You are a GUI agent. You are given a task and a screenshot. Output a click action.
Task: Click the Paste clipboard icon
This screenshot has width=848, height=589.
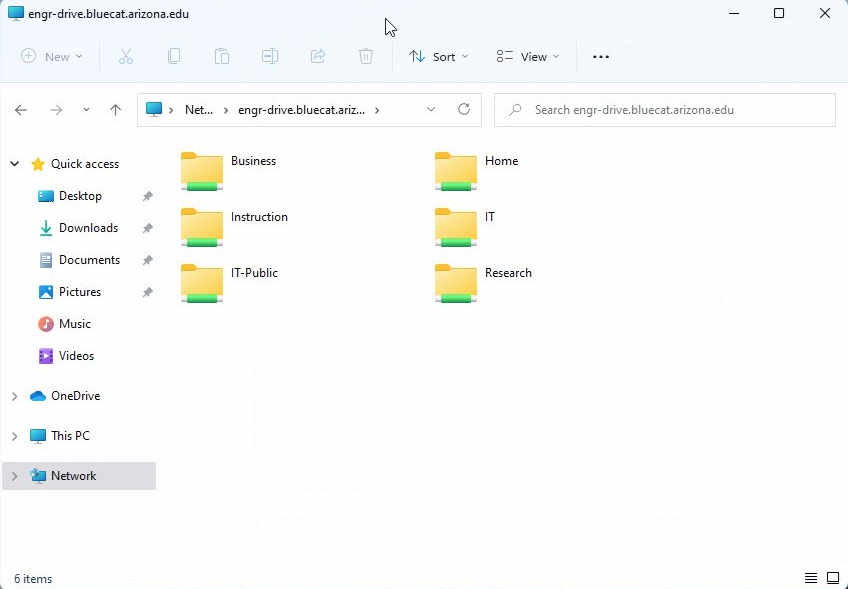[222, 57]
